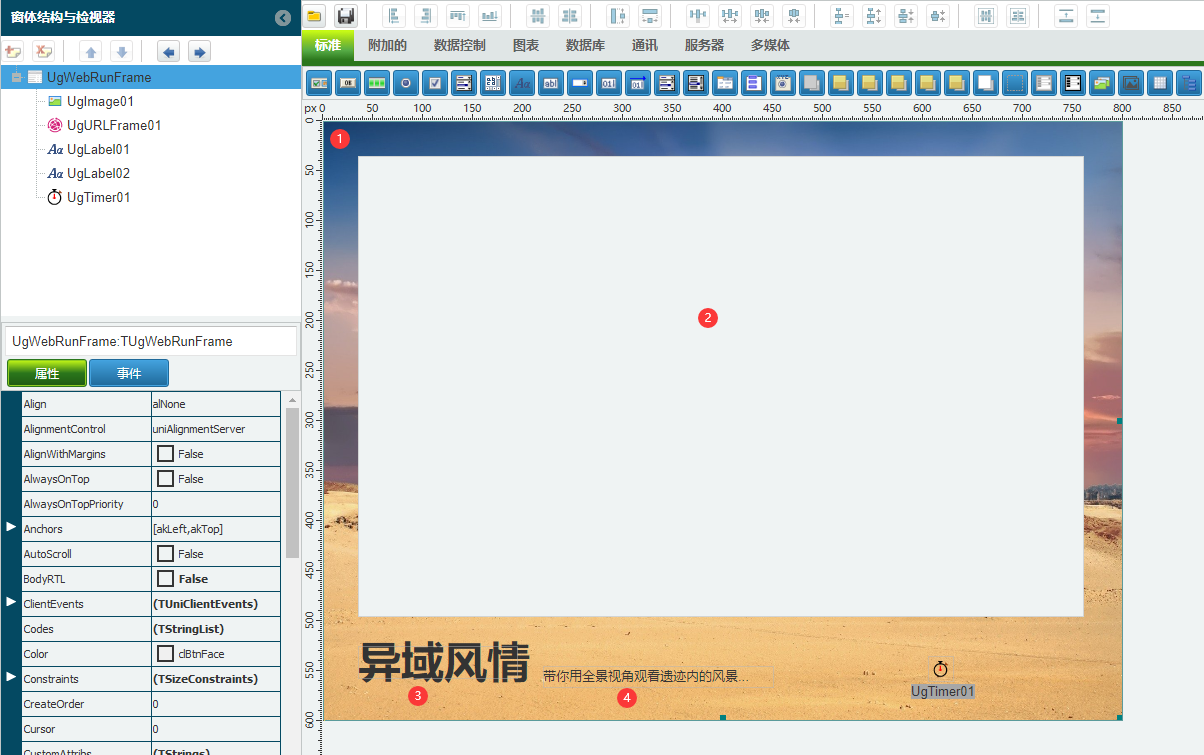Click the align bottoms toolbar icon
The image size is (1204, 755).
point(489,16)
